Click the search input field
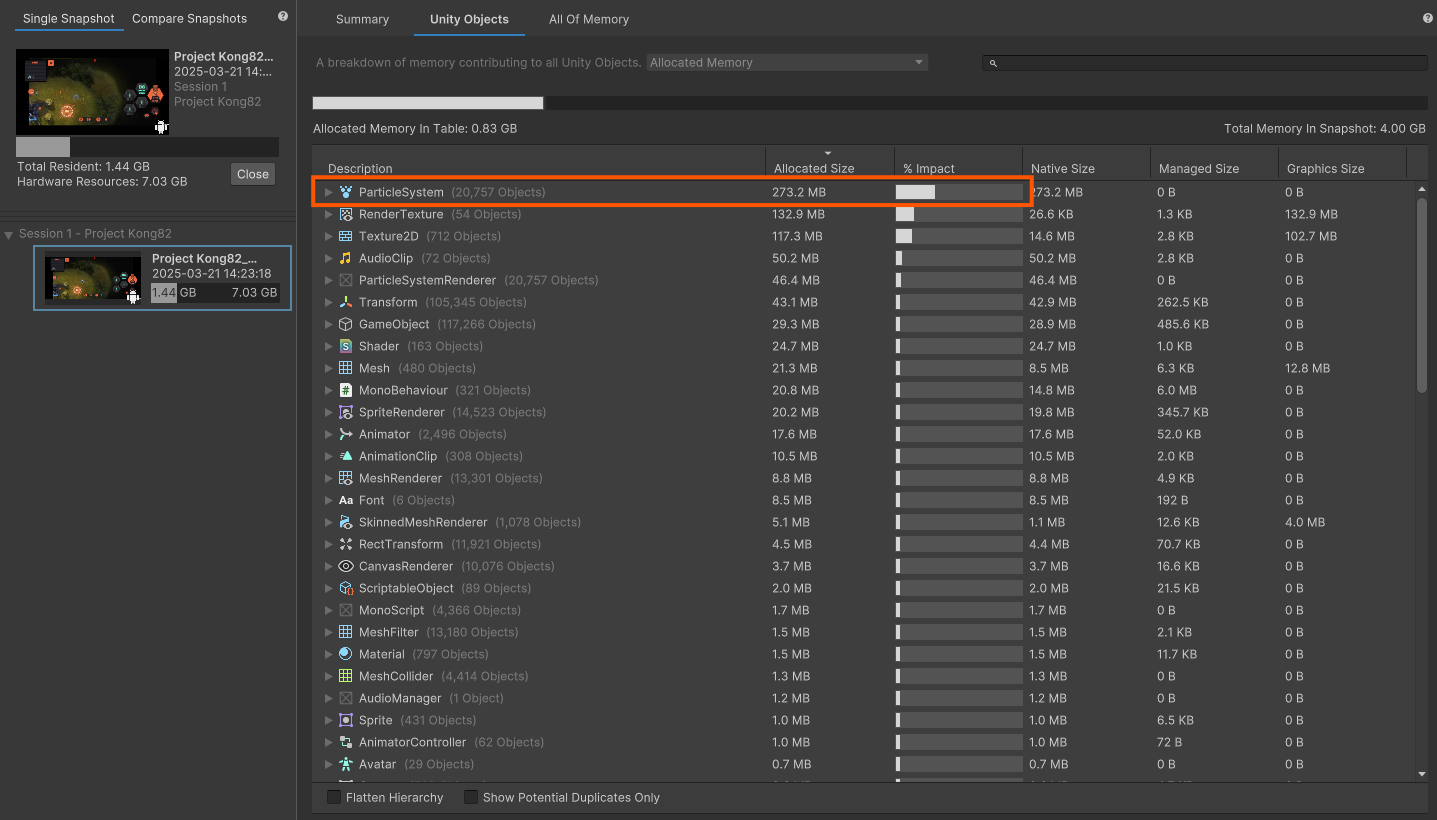Viewport: 1437px width, 820px height. click(x=1205, y=62)
